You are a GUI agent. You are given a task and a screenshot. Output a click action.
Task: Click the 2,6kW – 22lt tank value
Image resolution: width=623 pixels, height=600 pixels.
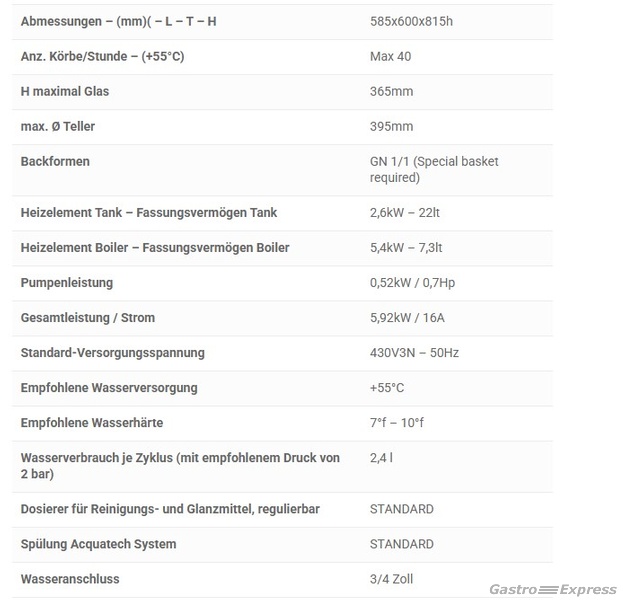[405, 213]
